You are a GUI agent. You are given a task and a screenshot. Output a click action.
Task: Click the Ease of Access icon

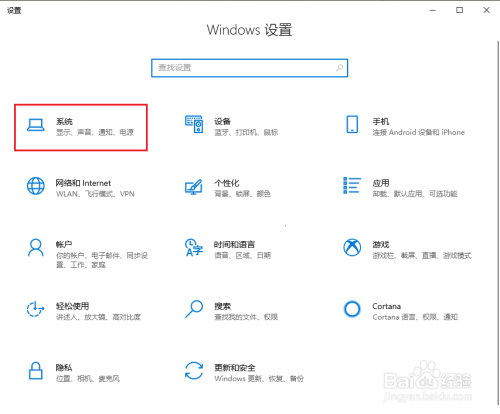(x=35, y=309)
